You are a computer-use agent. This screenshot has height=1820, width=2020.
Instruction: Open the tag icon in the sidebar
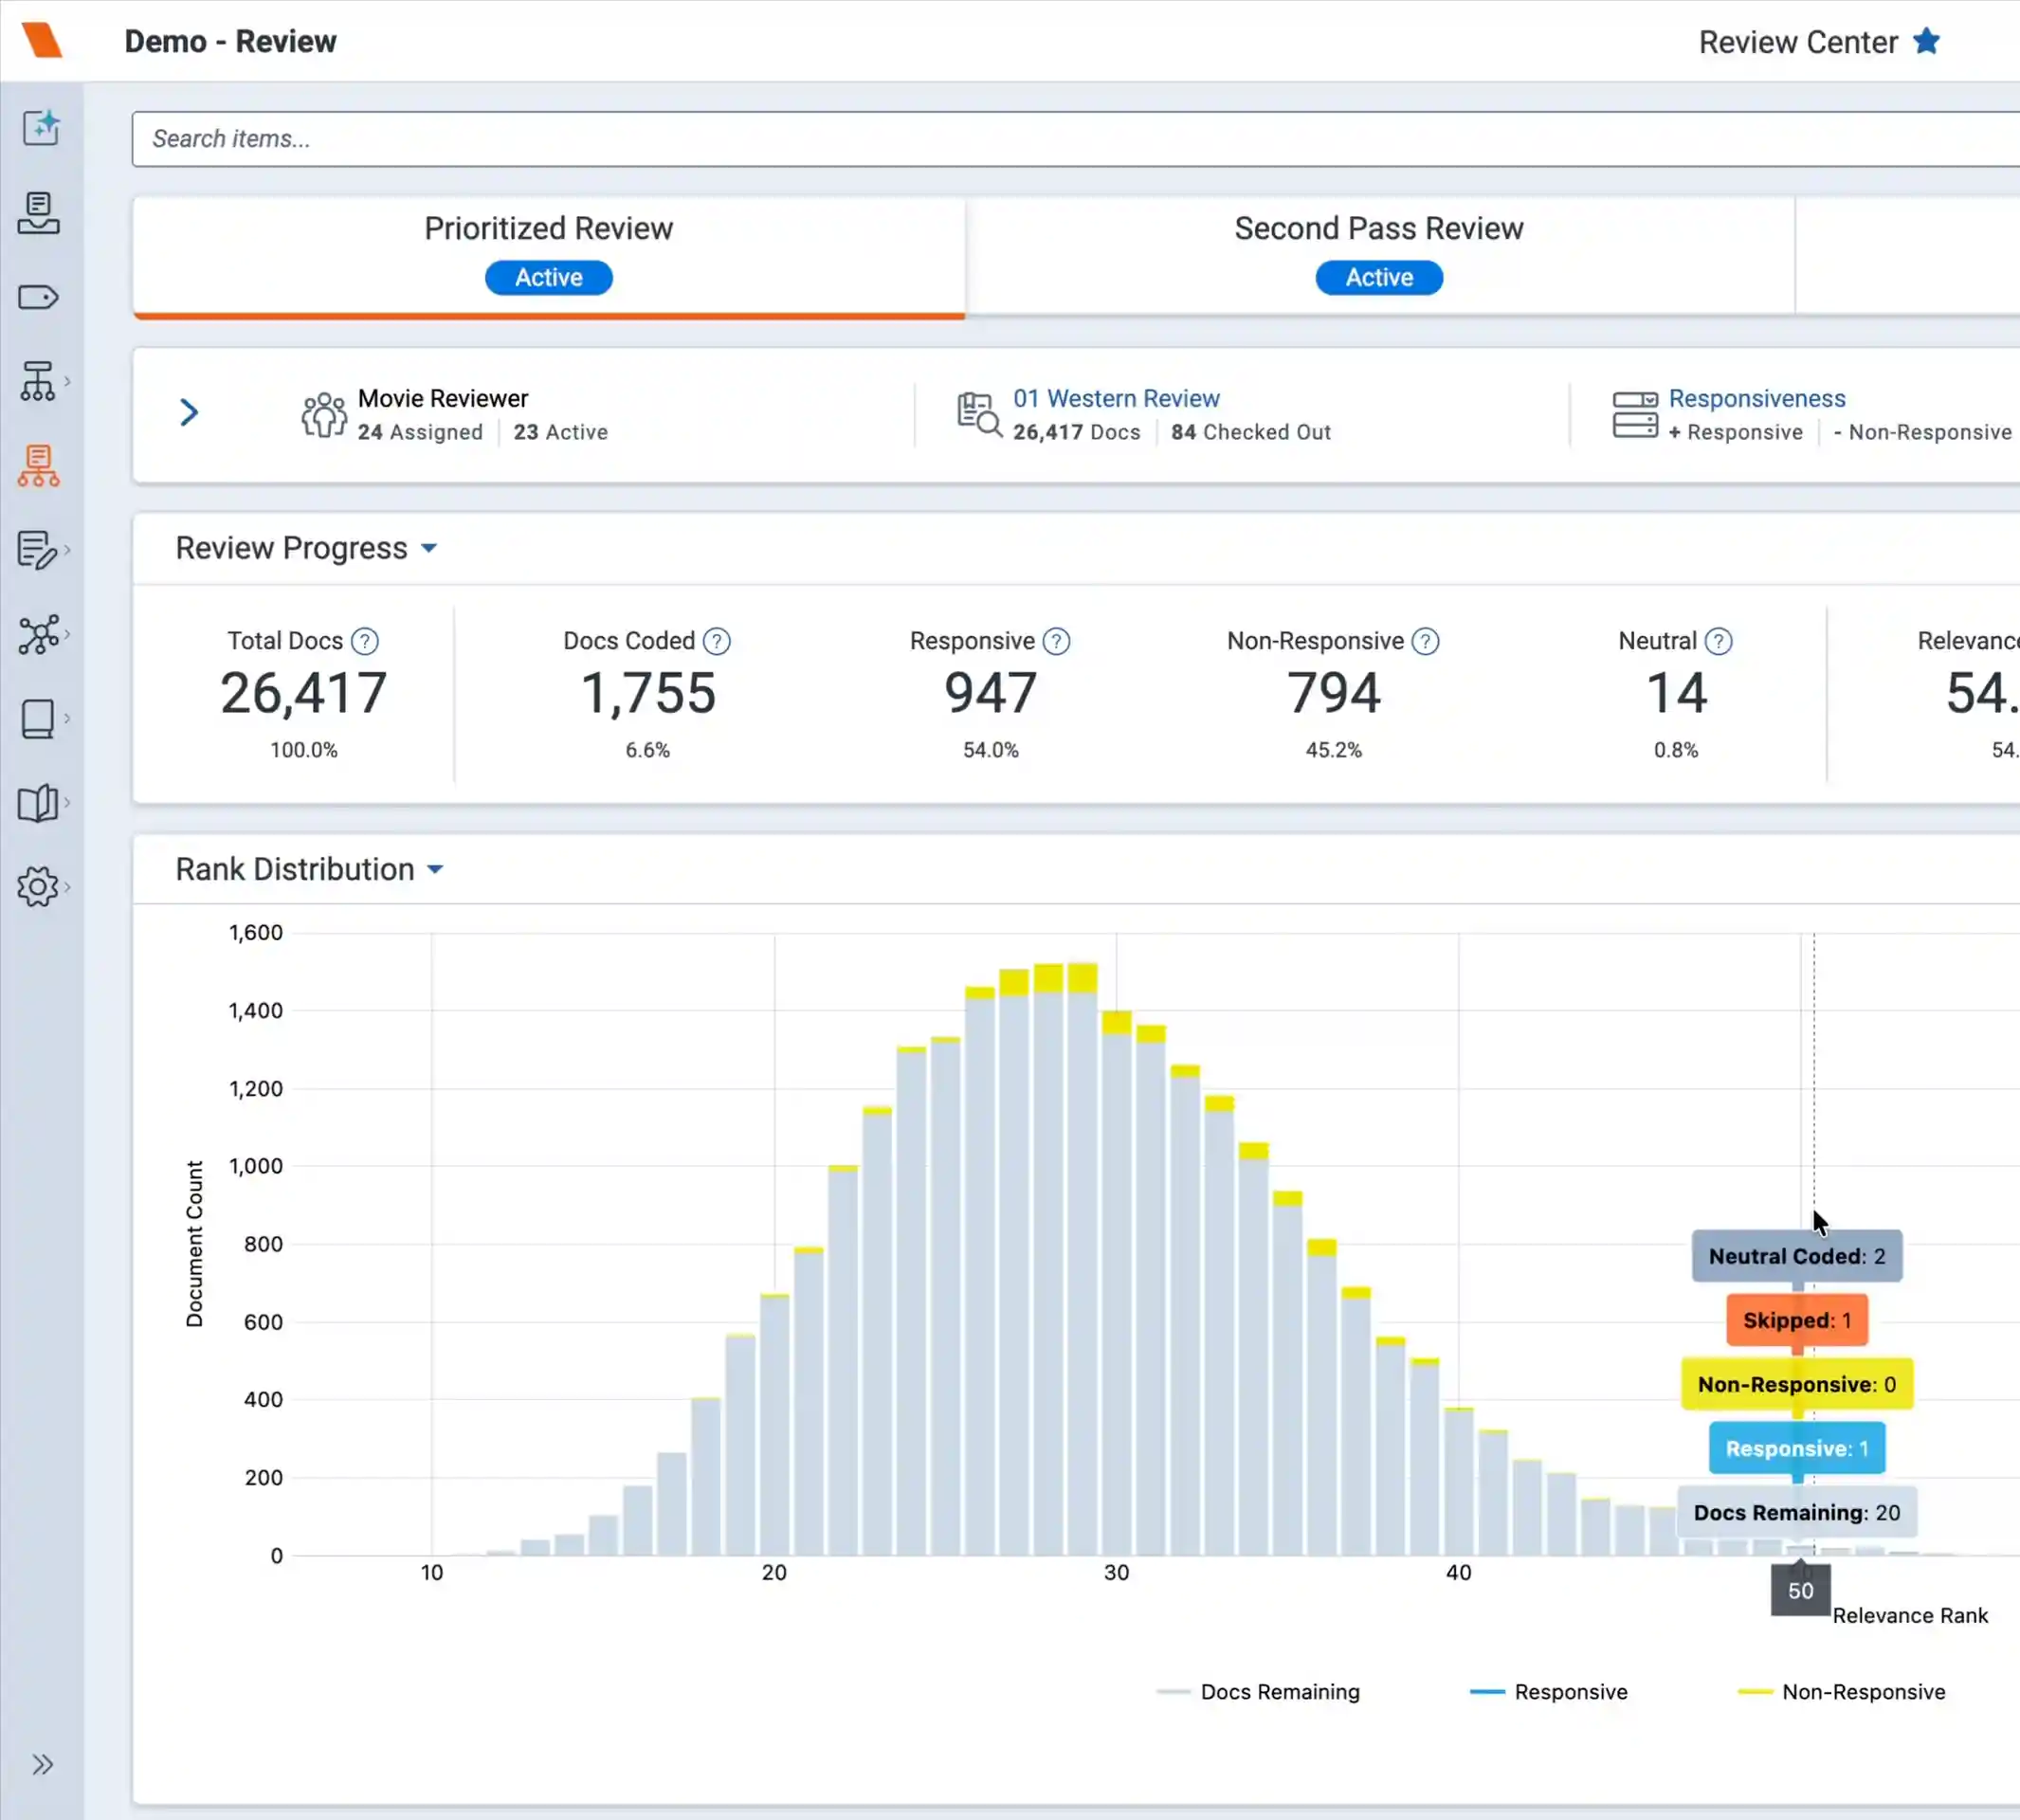pos(38,297)
